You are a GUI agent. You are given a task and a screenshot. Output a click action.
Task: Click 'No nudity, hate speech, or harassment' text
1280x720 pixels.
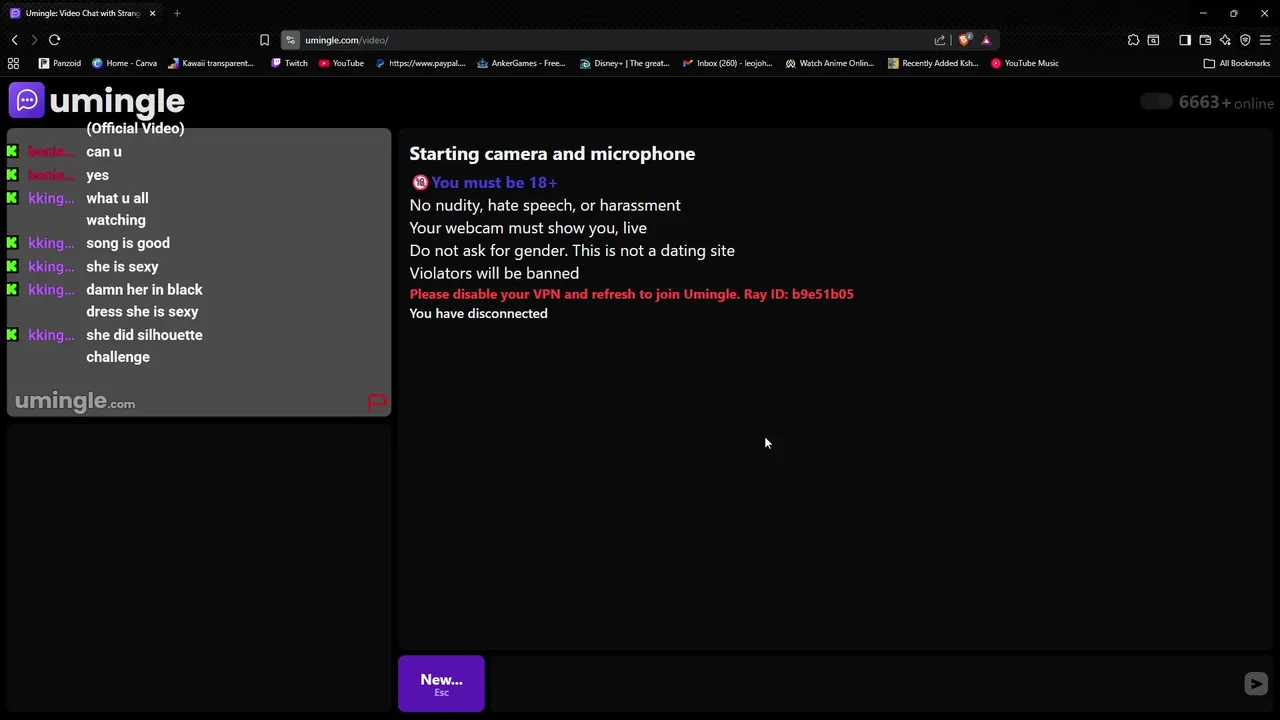pos(545,205)
